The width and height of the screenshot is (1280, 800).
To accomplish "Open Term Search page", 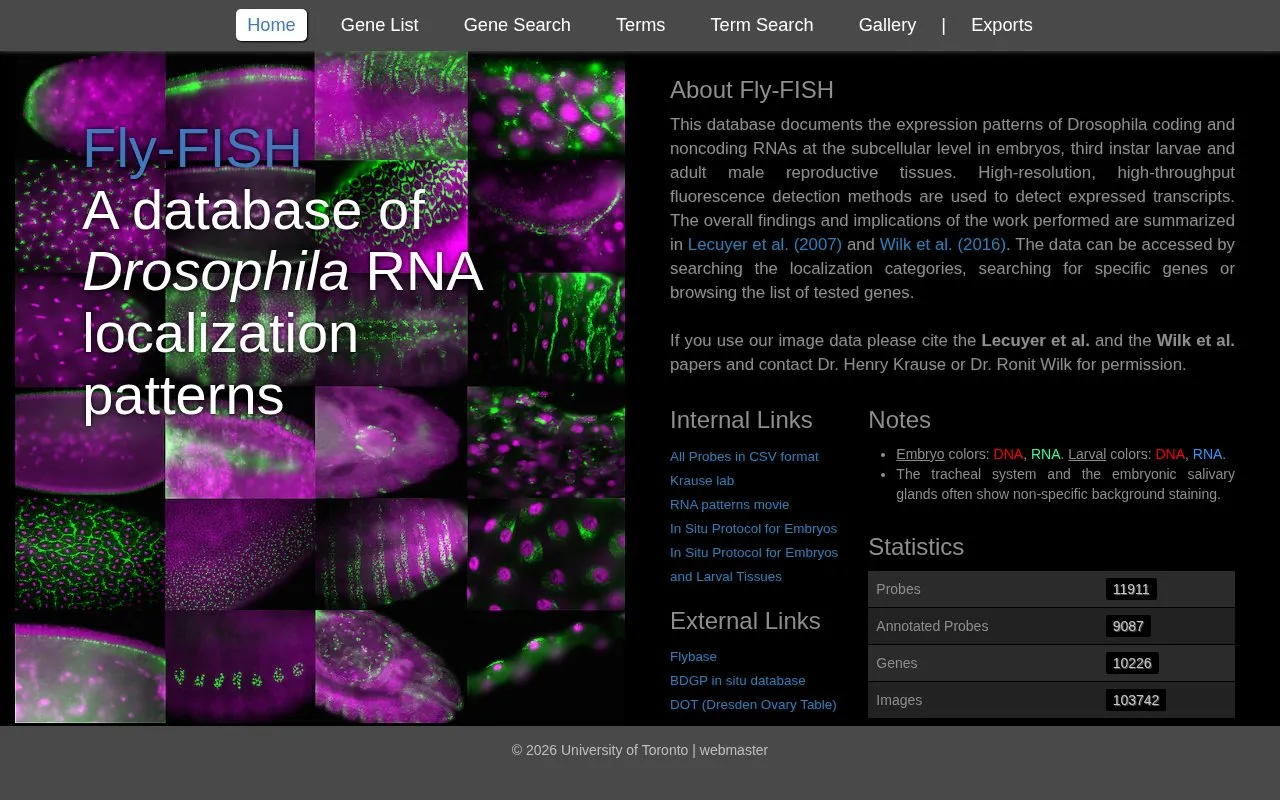I will pos(762,25).
